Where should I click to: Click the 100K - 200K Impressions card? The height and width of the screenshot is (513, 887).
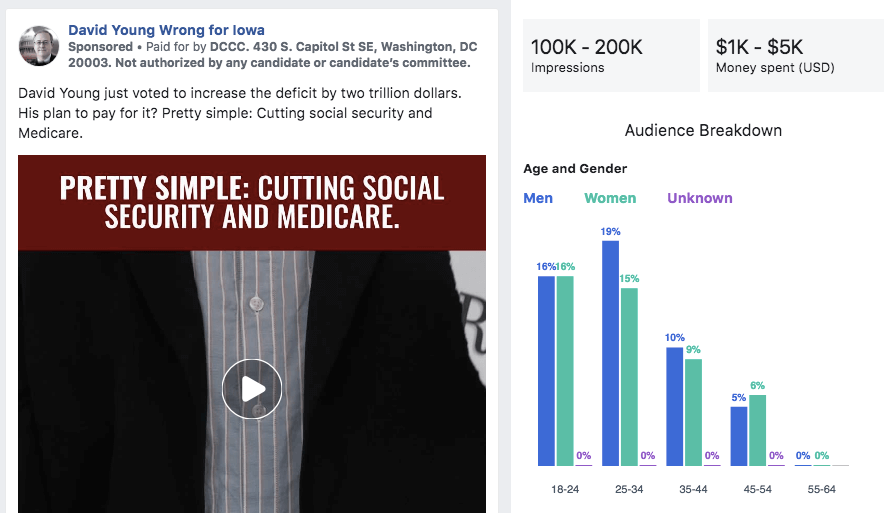tap(611, 55)
